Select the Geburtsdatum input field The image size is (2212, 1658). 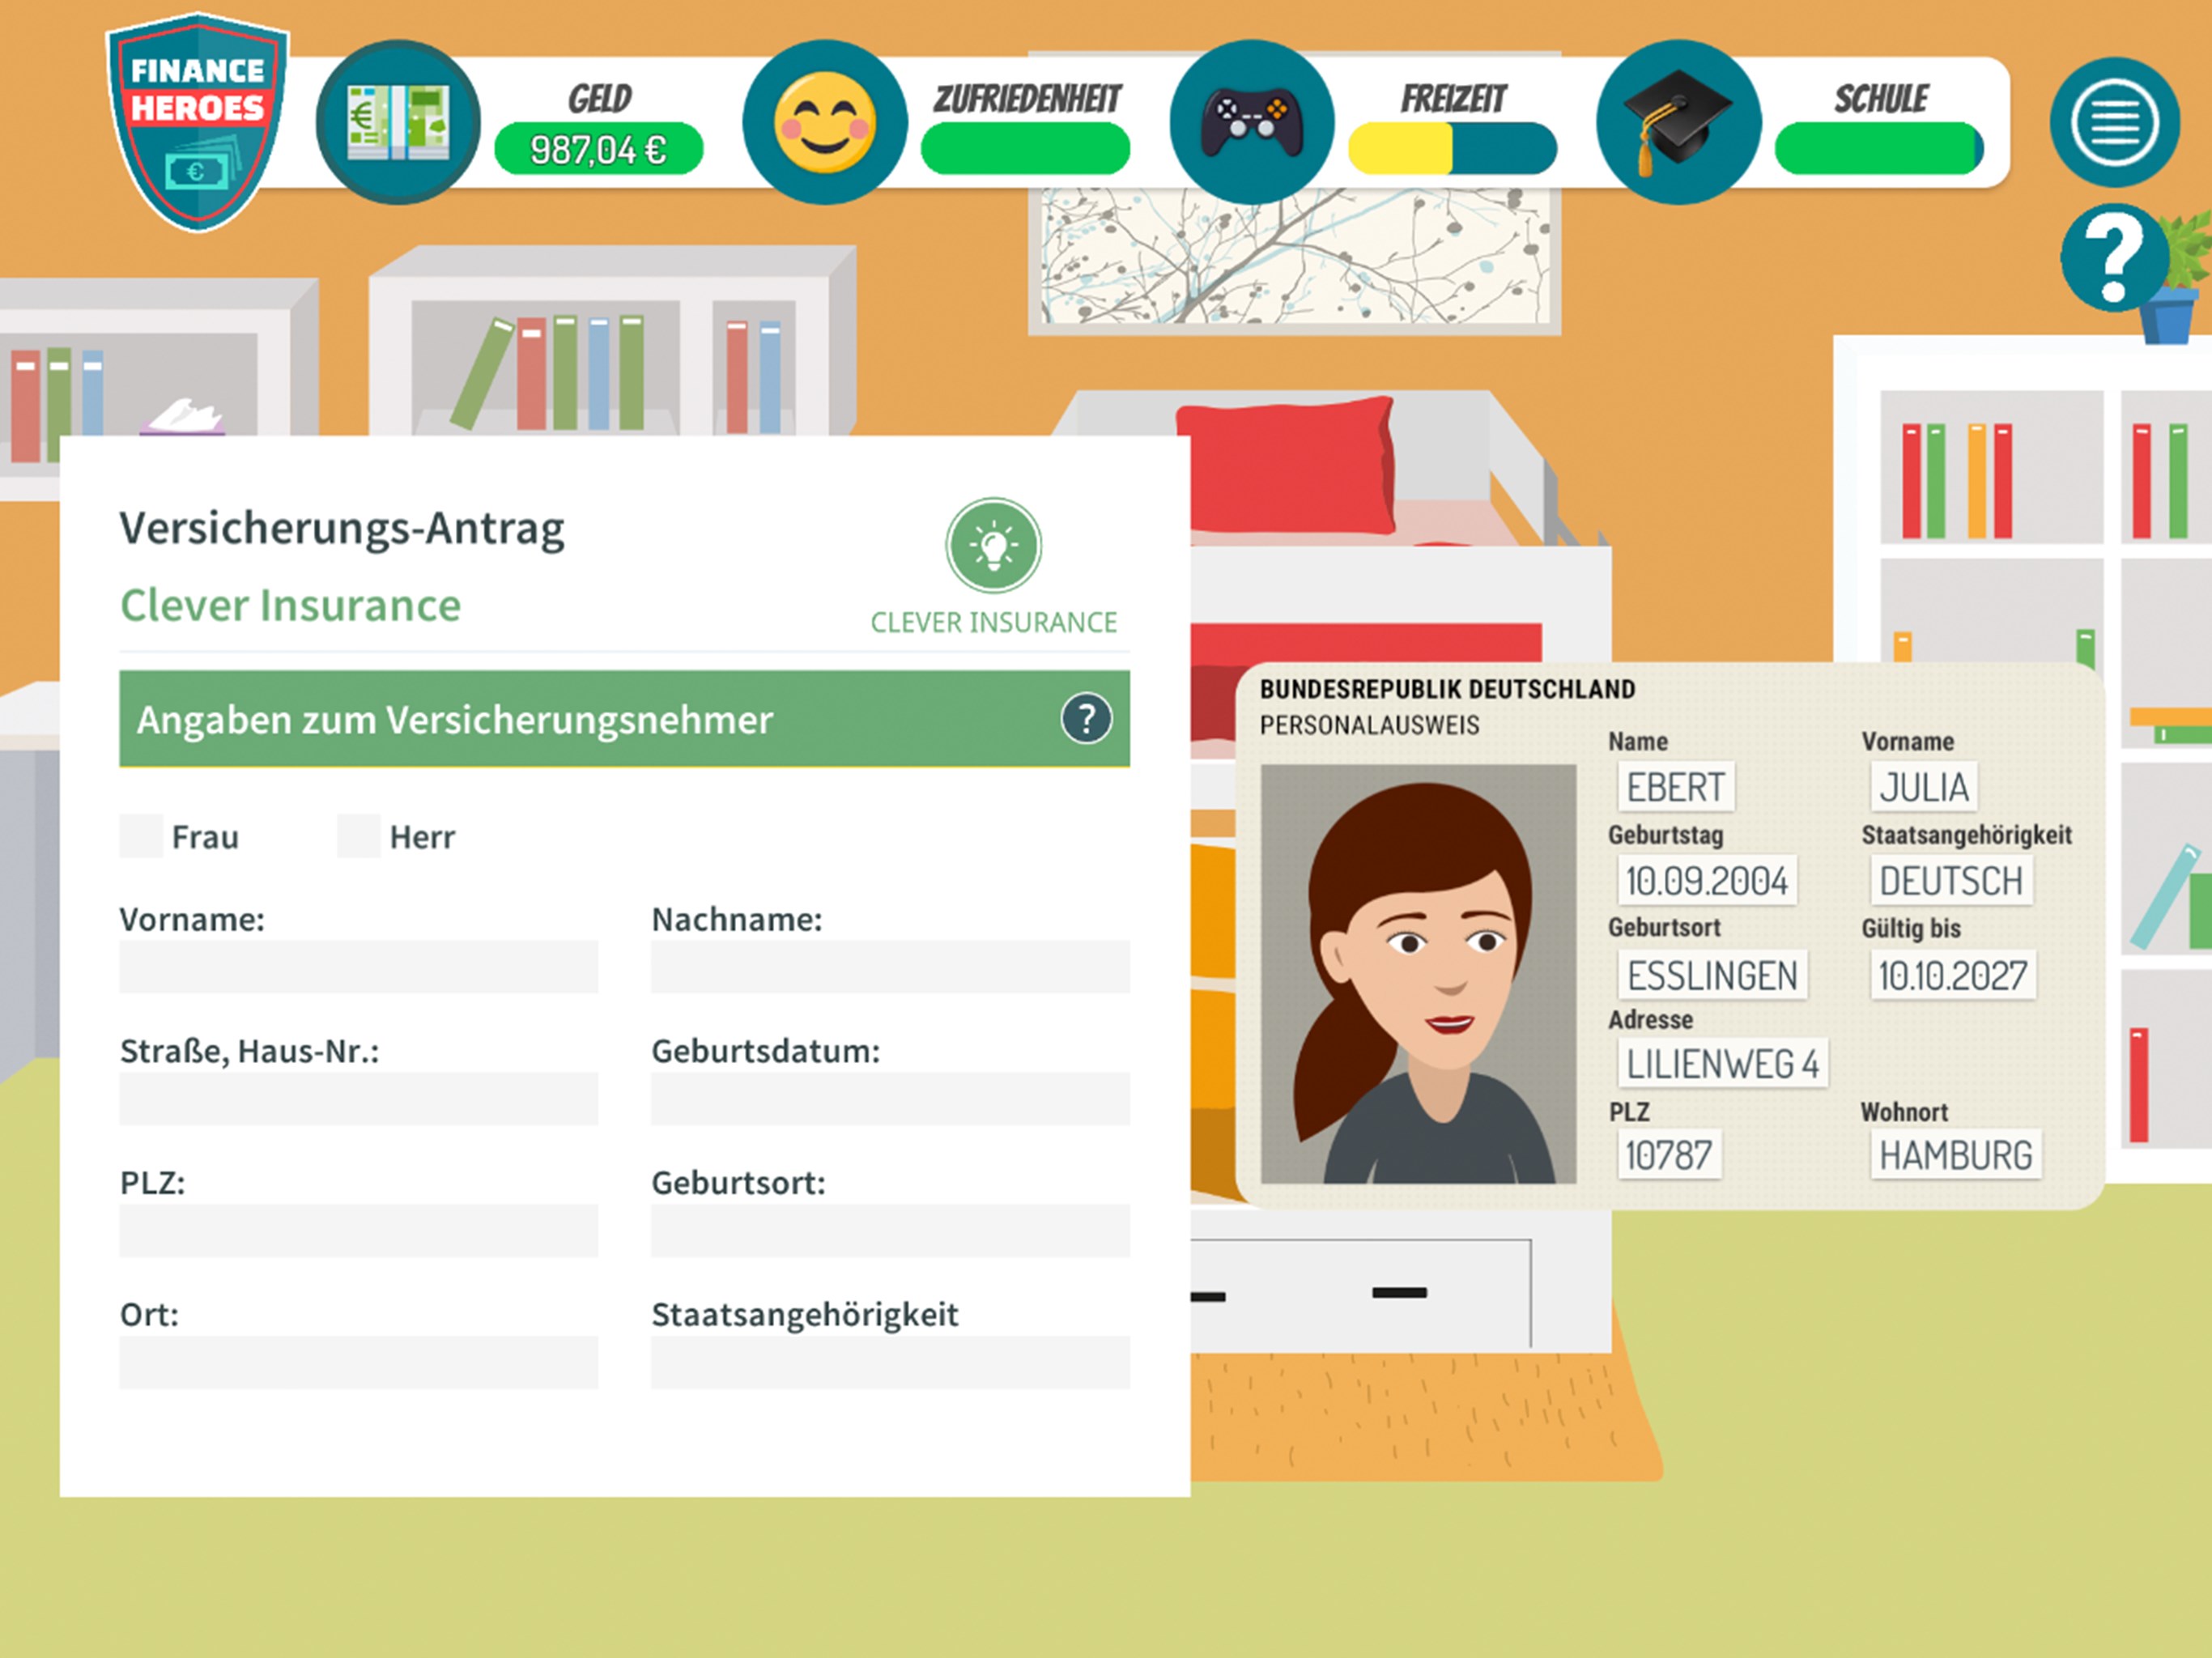pyautogui.click(x=890, y=1098)
